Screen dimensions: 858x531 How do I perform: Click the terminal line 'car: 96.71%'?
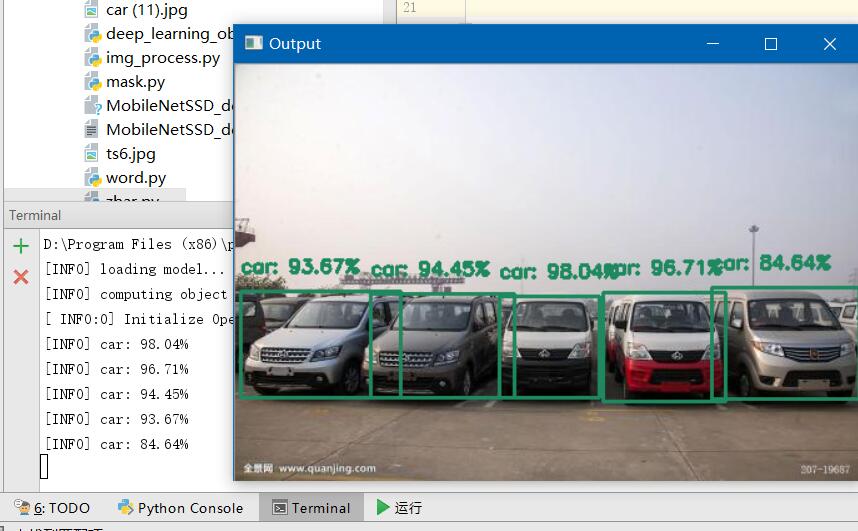(x=117, y=370)
